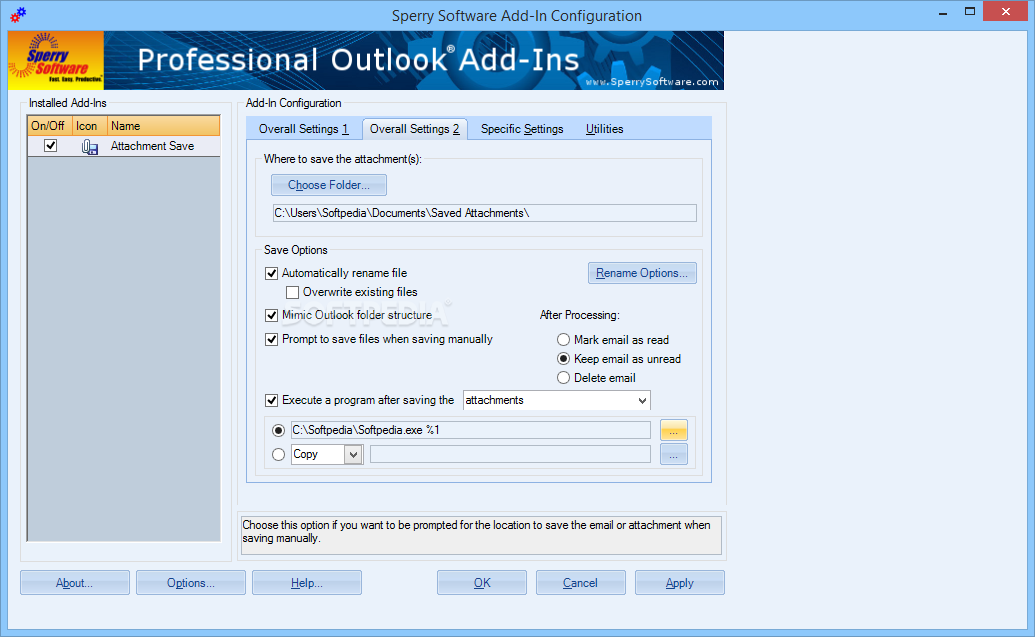The width and height of the screenshot is (1035, 637).
Task: Click the Options button
Action: [x=191, y=583]
